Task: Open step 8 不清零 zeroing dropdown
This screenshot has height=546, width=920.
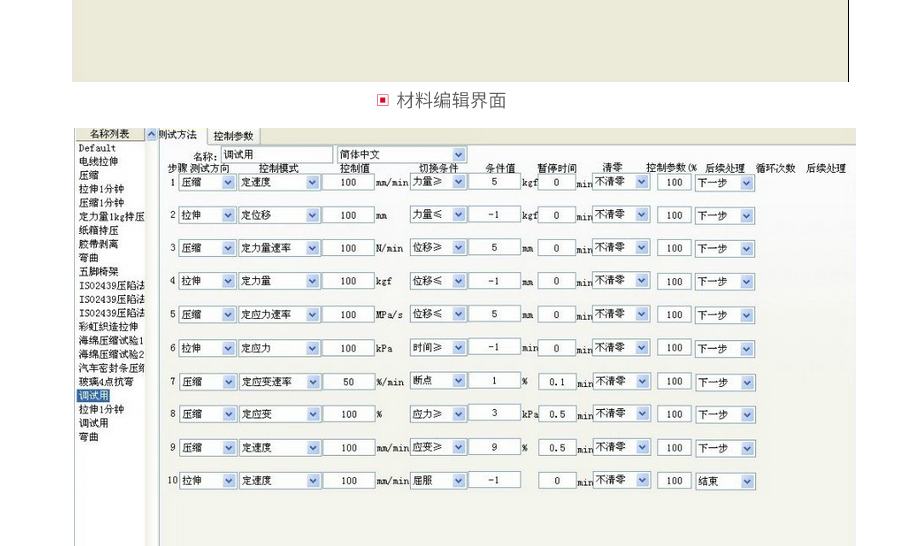Action: (x=641, y=414)
